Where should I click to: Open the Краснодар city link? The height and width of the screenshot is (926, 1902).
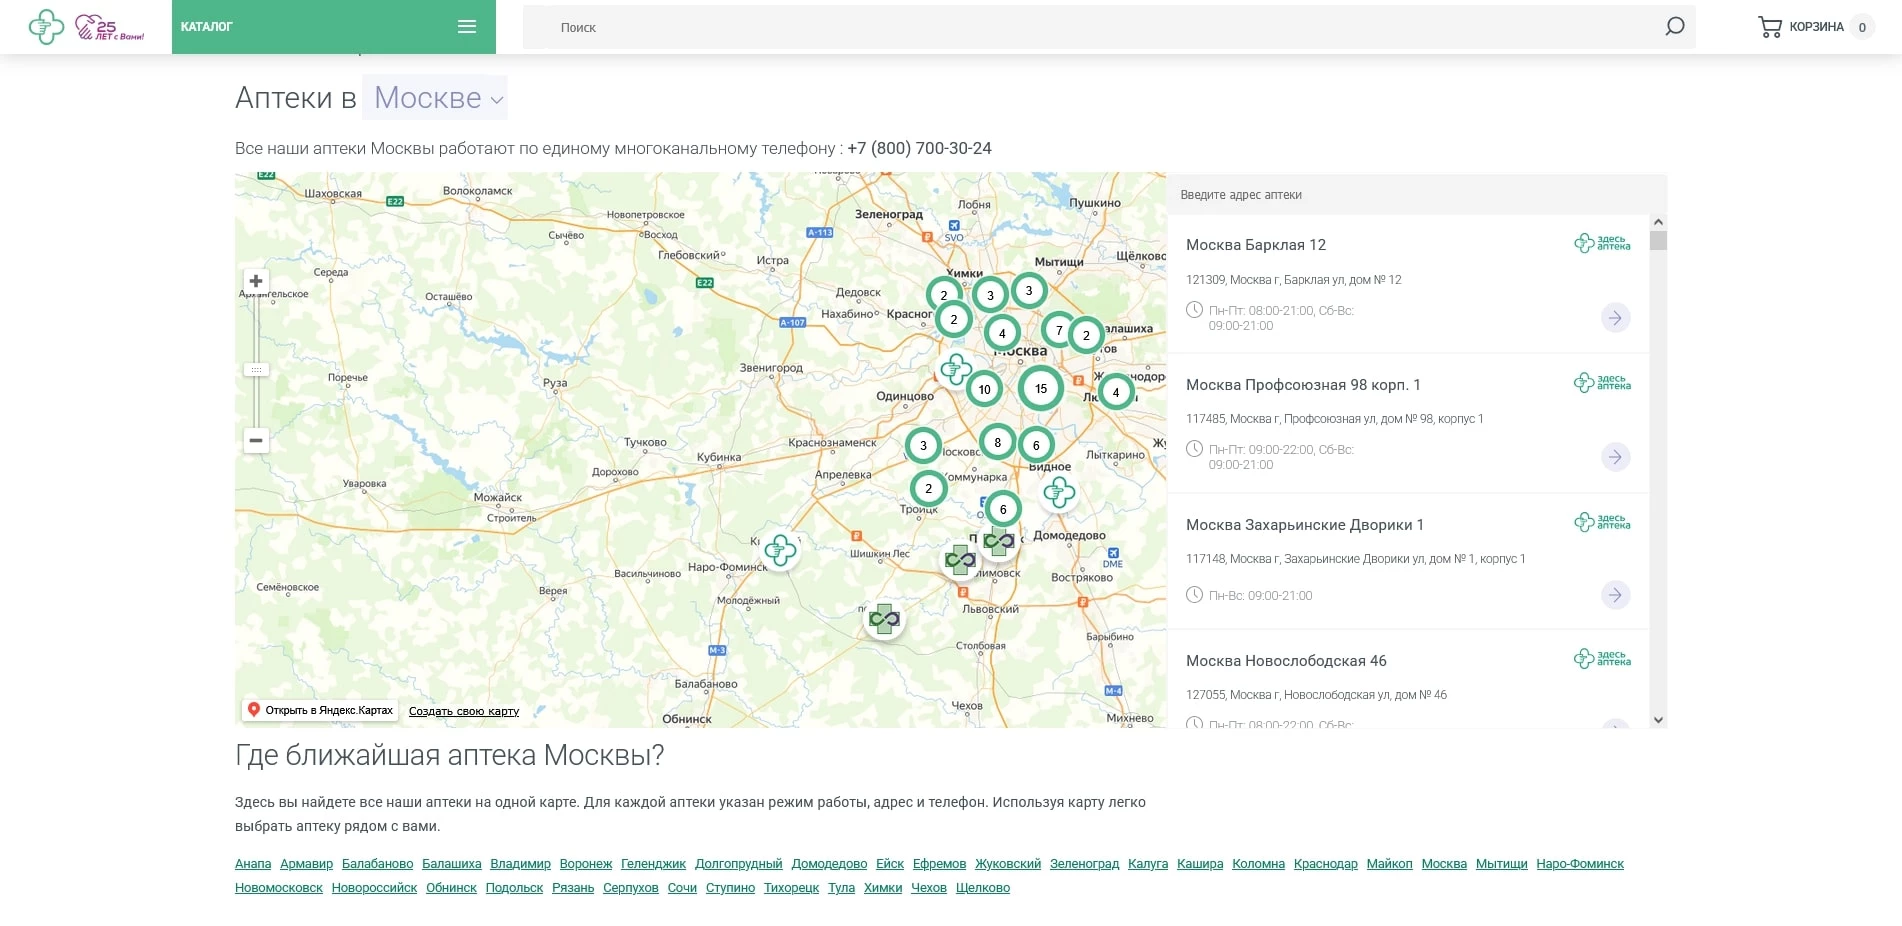coord(1325,864)
